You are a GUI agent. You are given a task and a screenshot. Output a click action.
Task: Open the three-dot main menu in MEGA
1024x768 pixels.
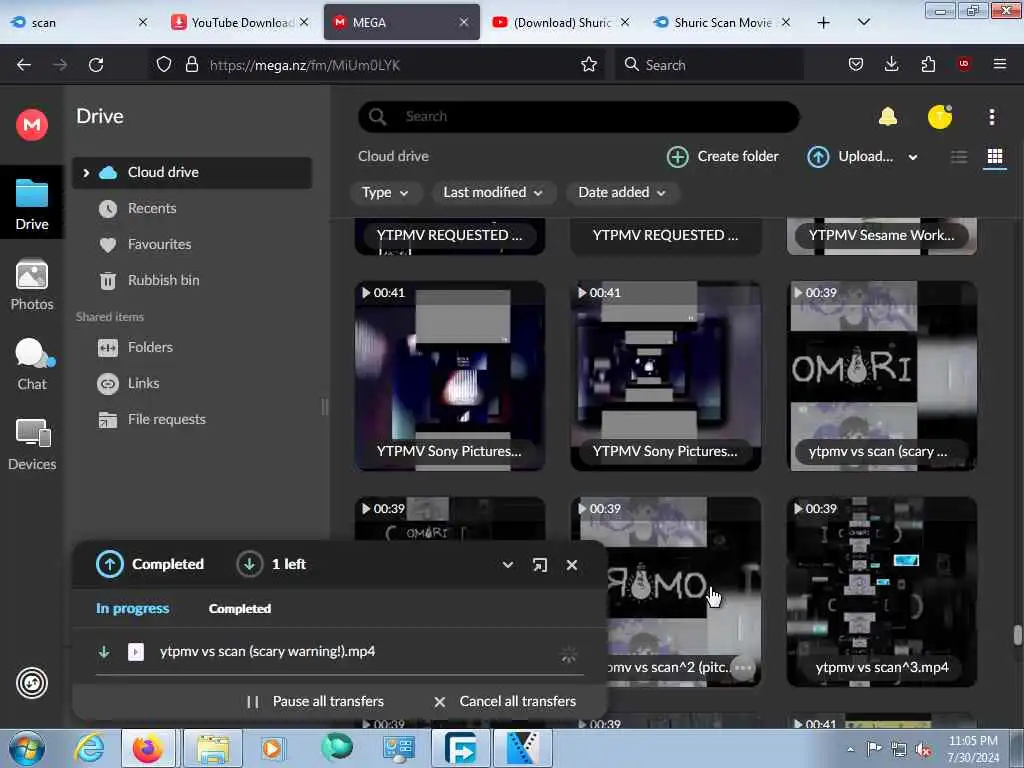(991, 117)
